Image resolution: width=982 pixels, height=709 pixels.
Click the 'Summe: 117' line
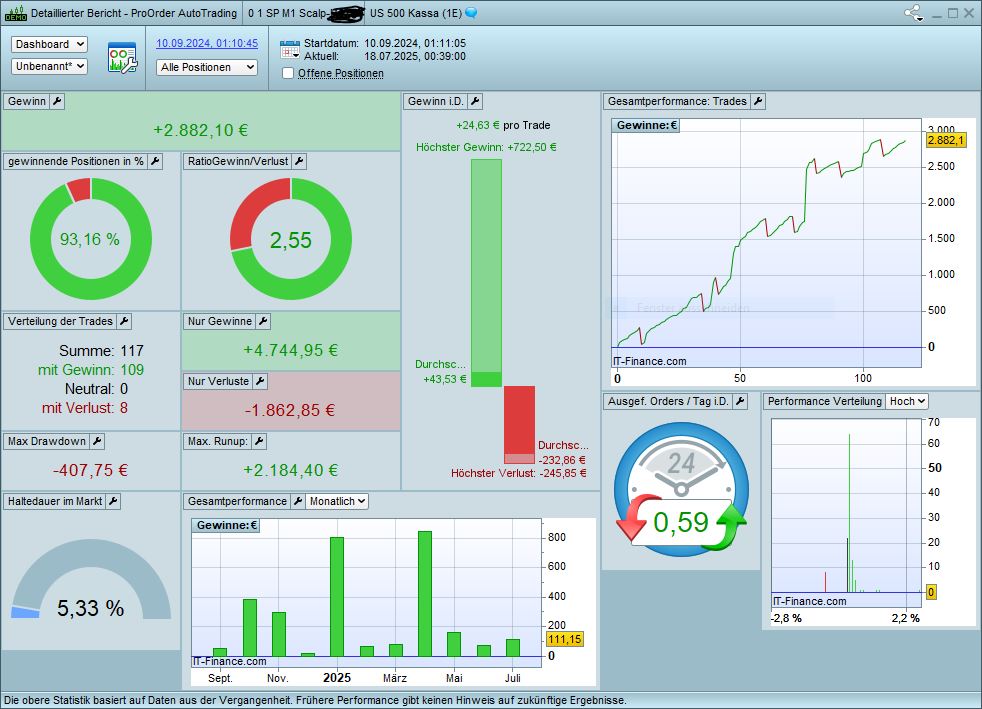(x=101, y=351)
